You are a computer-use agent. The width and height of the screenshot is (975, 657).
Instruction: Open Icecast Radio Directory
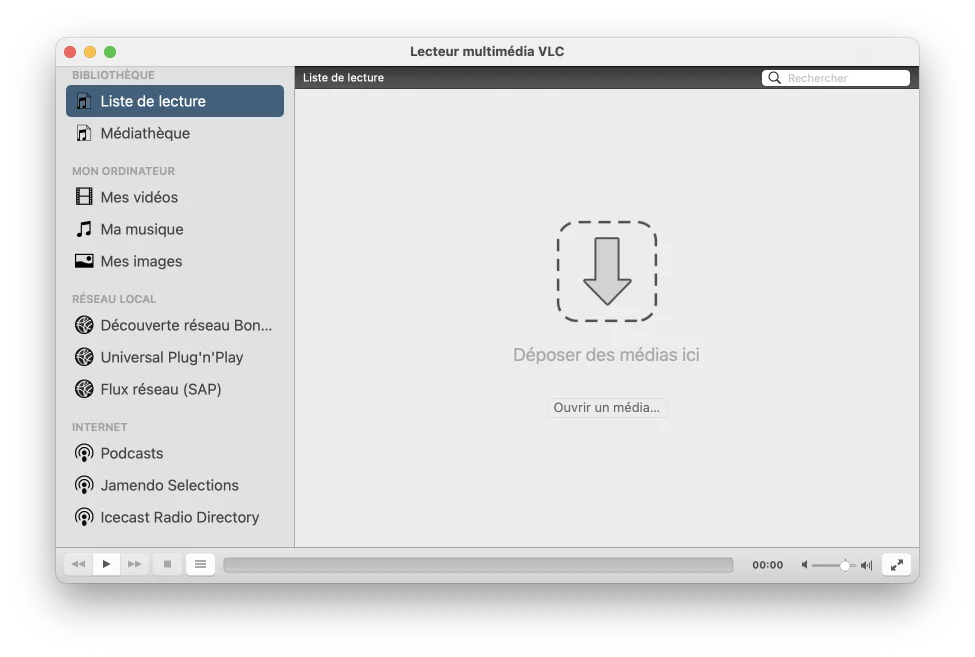pyautogui.click(x=179, y=517)
